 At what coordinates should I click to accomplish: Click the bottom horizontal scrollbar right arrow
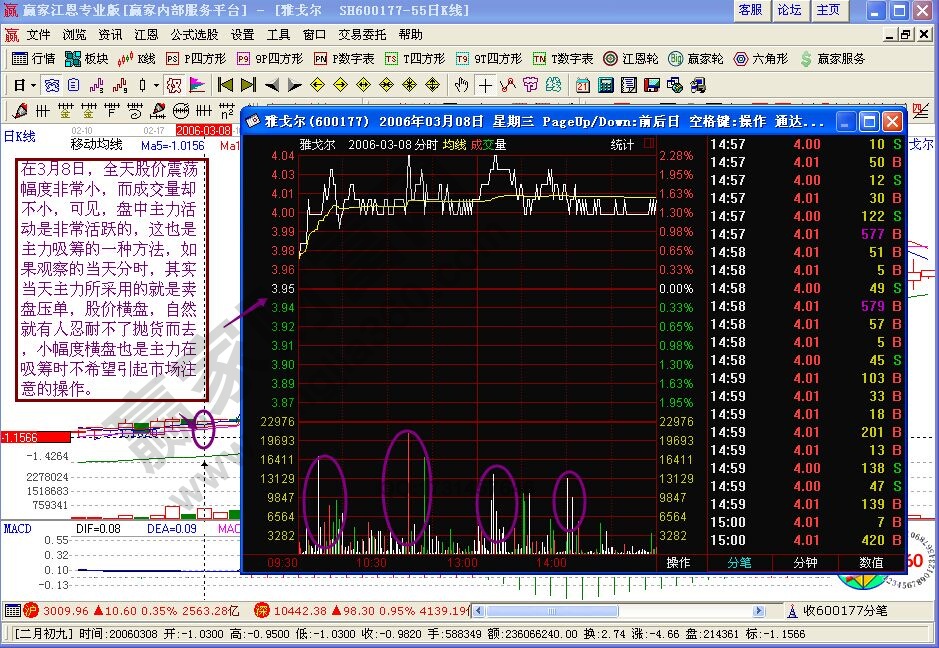pyautogui.click(x=758, y=610)
